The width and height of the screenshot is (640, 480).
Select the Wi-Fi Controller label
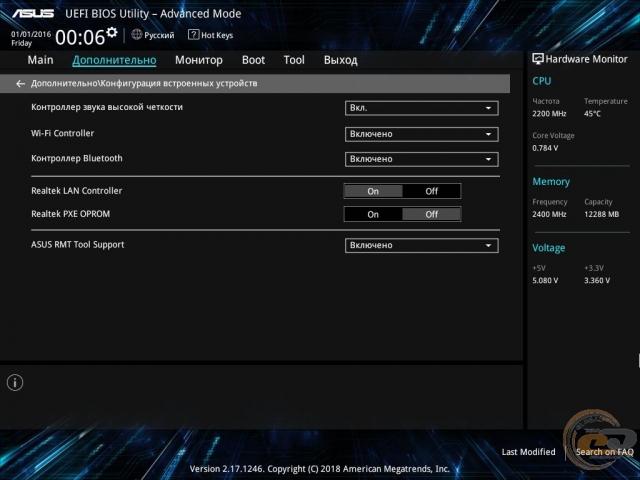62,133
